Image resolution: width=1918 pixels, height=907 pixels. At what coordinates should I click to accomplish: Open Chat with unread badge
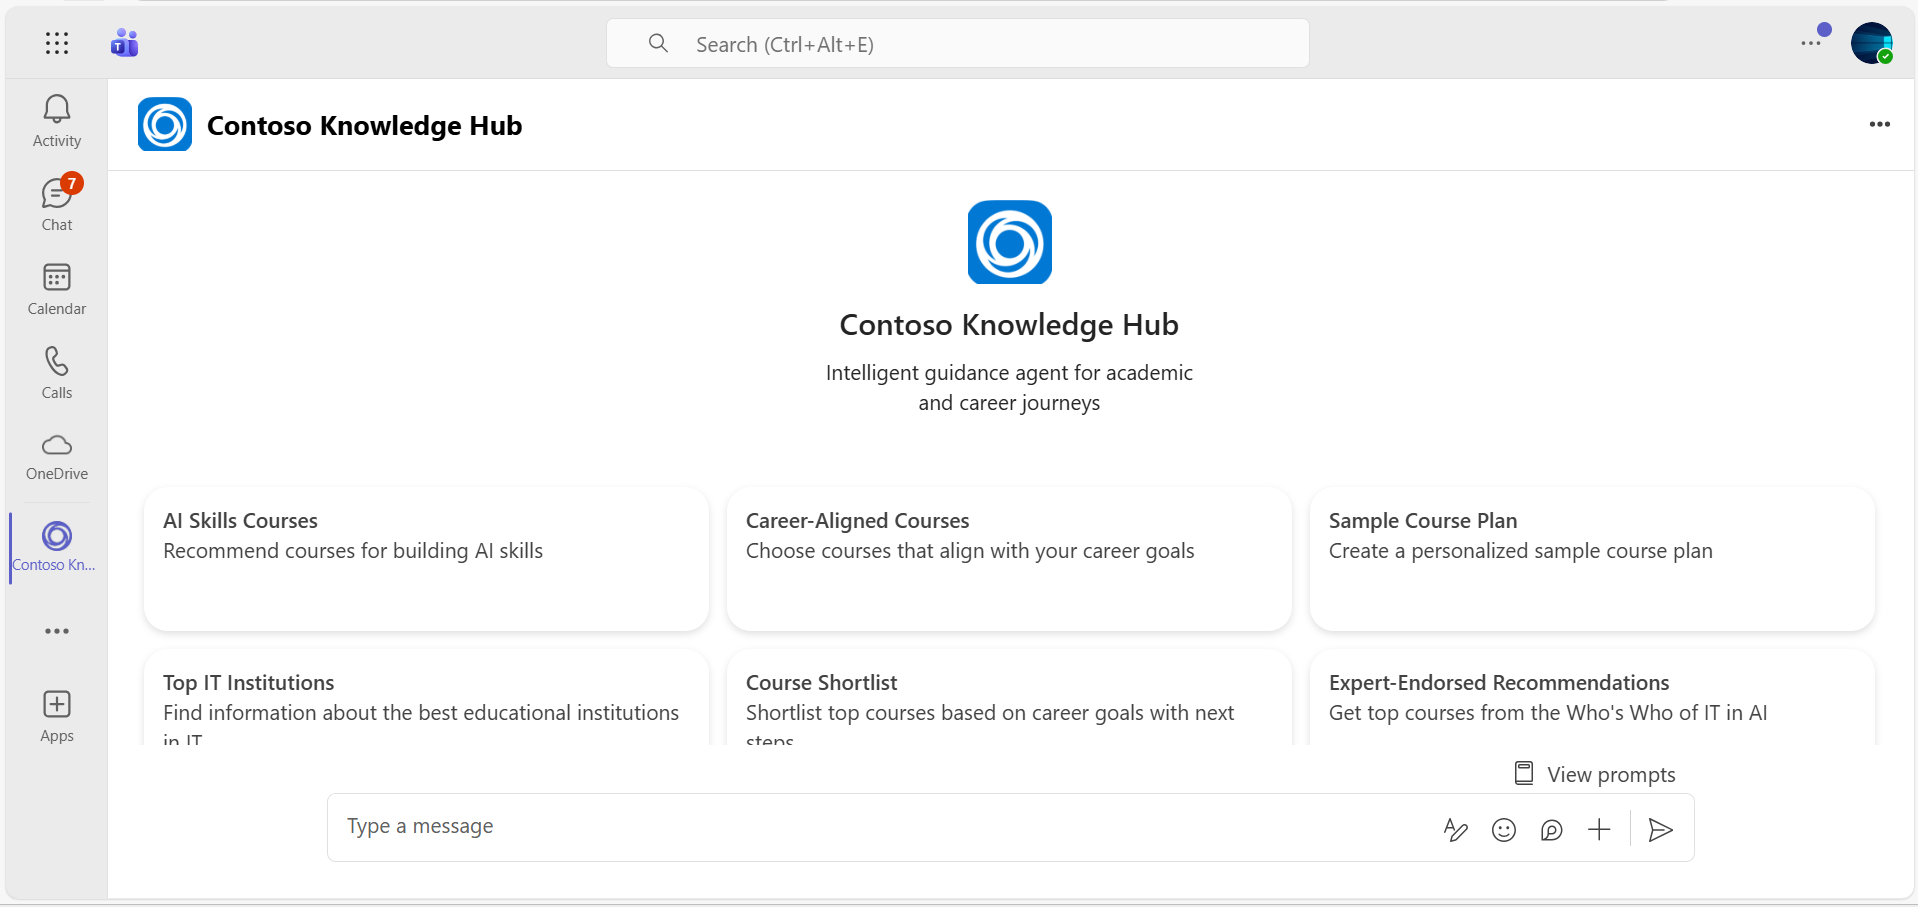click(x=57, y=204)
